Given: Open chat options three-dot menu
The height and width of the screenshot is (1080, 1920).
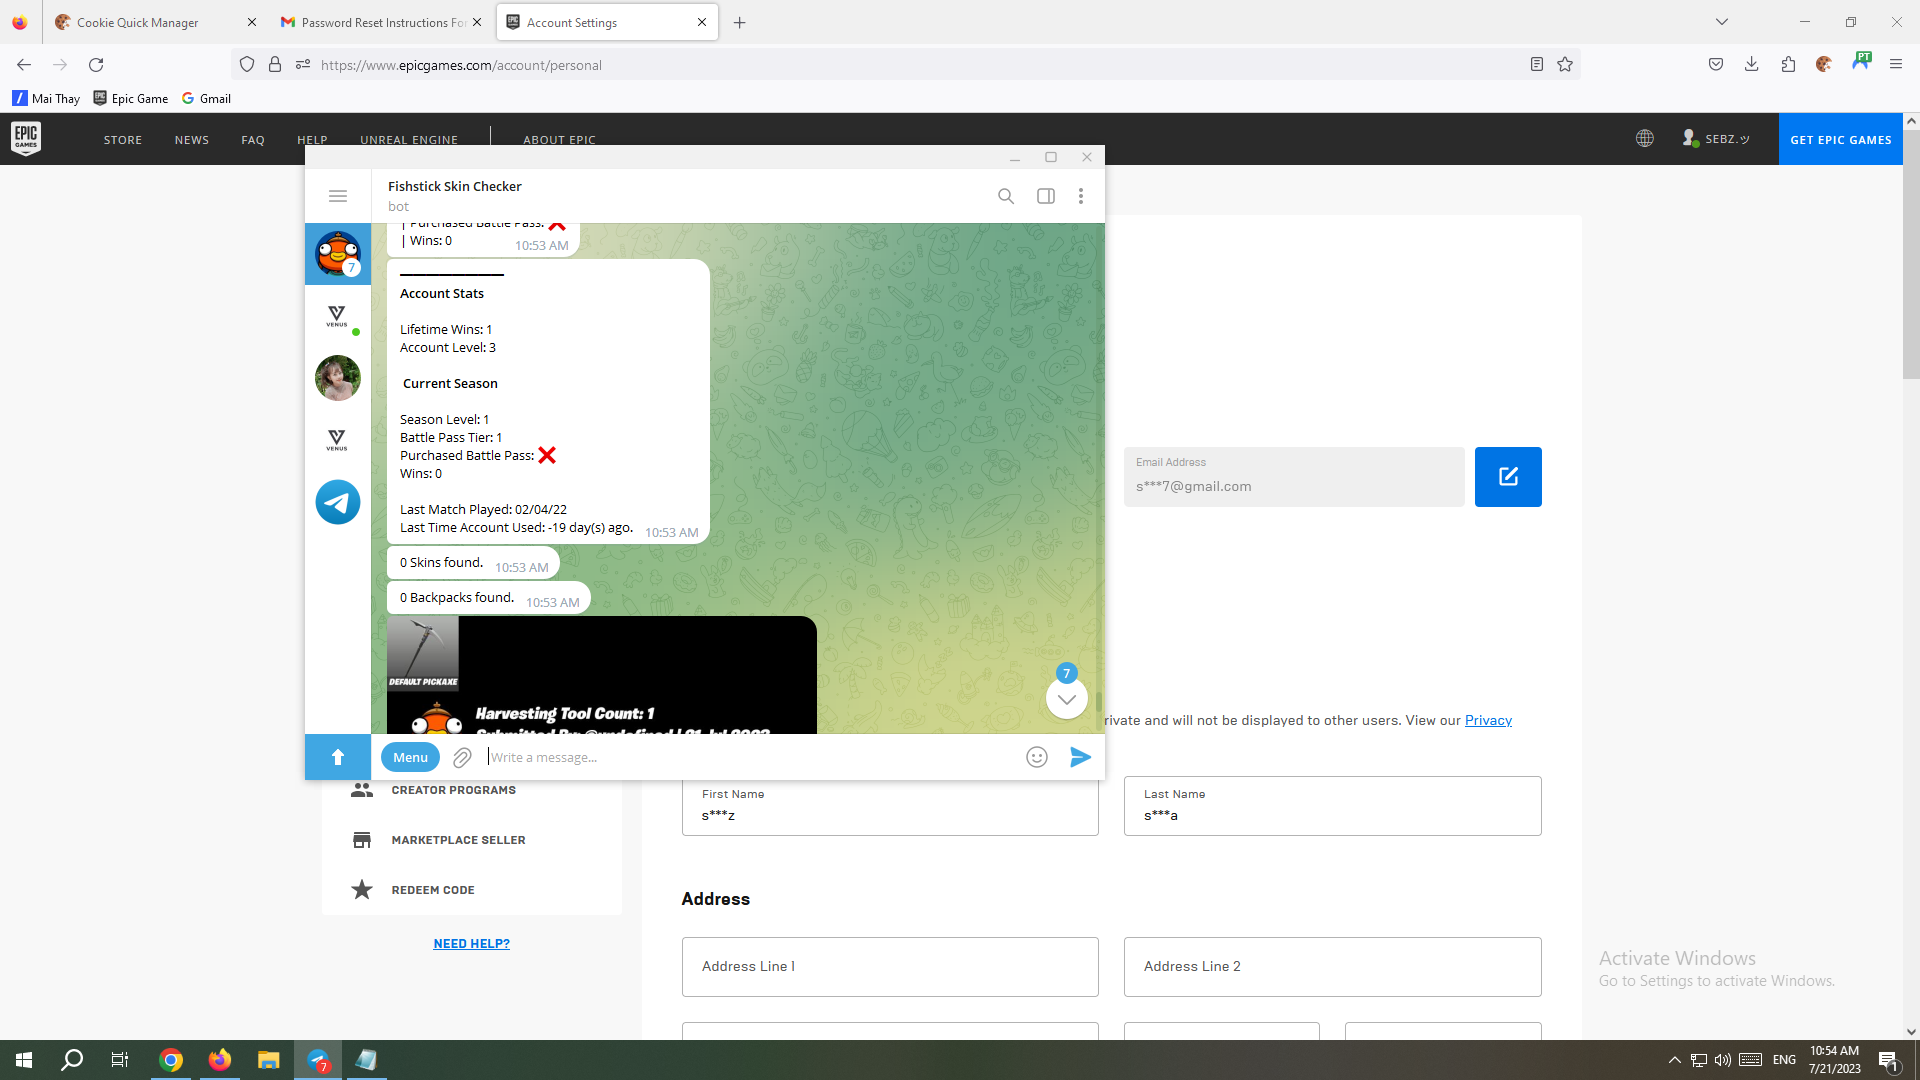Looking at the screenshot, I should click(1081, 196).
